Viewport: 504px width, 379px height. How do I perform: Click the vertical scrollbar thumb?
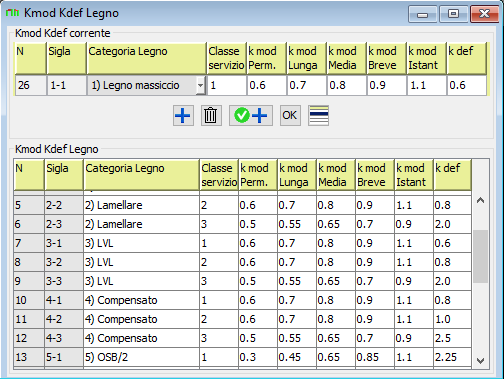tap(480, 256)
